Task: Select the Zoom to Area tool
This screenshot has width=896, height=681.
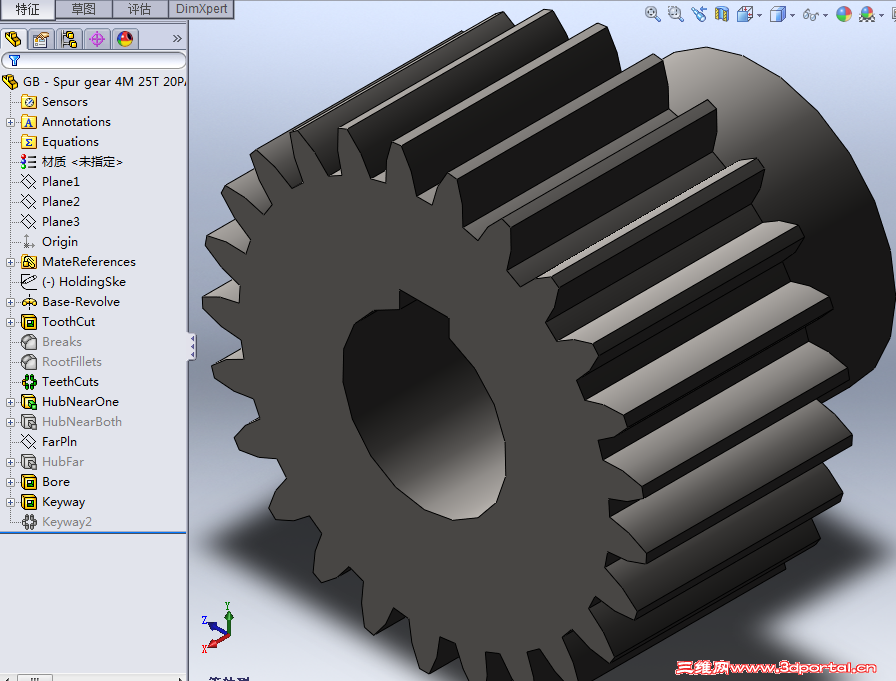Action: [675, 14]
